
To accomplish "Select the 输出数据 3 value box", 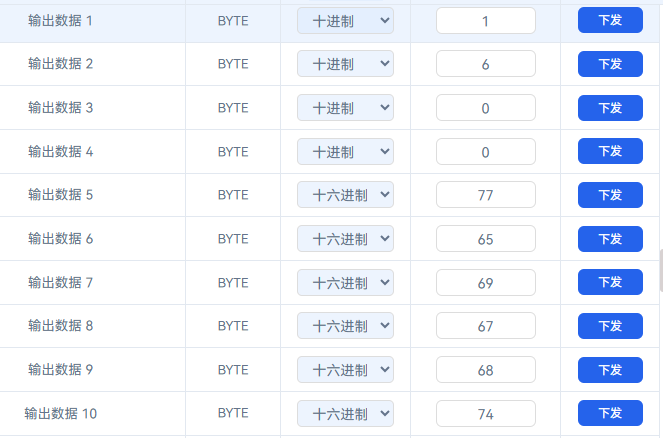I will pyautogui.click(x=486, y=108).
